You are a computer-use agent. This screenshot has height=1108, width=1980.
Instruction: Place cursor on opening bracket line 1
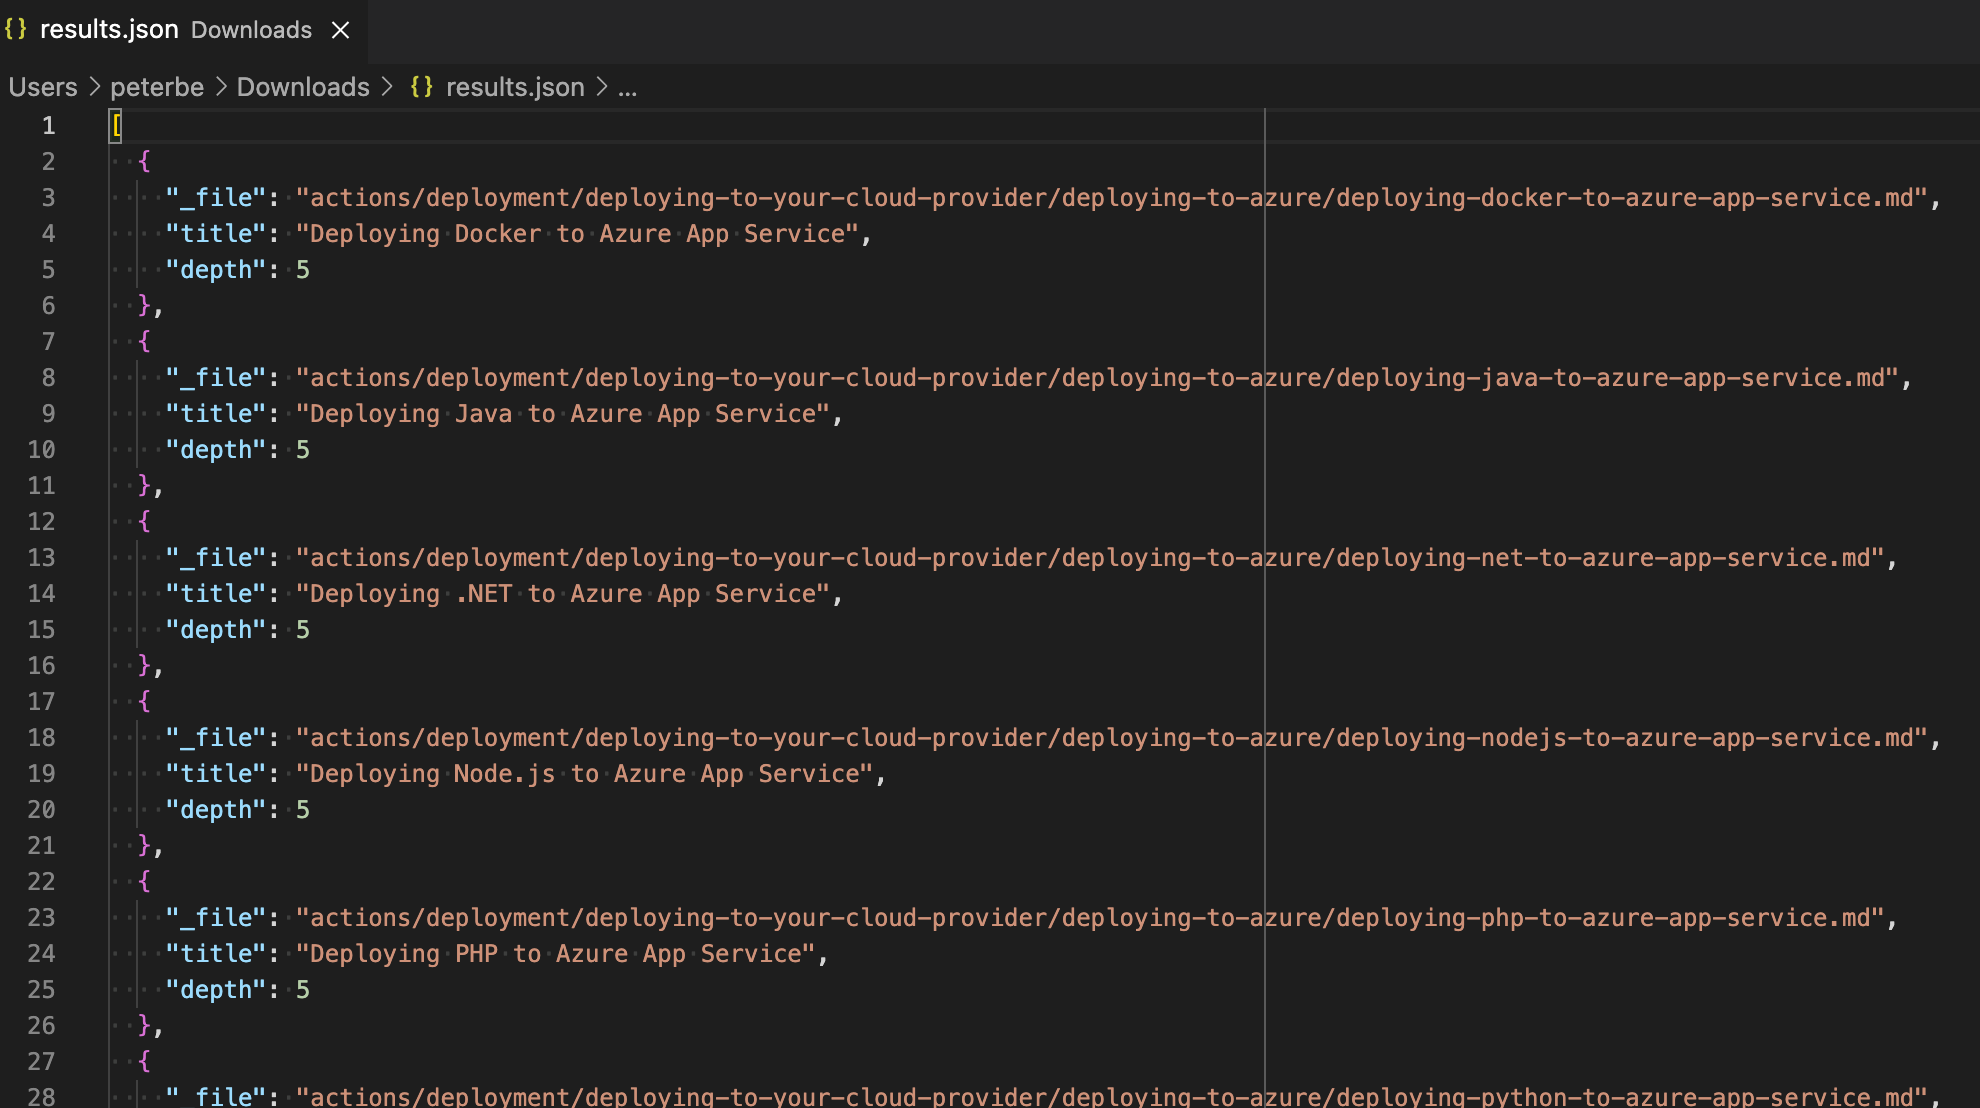pyautogui.click(x=117, y=125)
